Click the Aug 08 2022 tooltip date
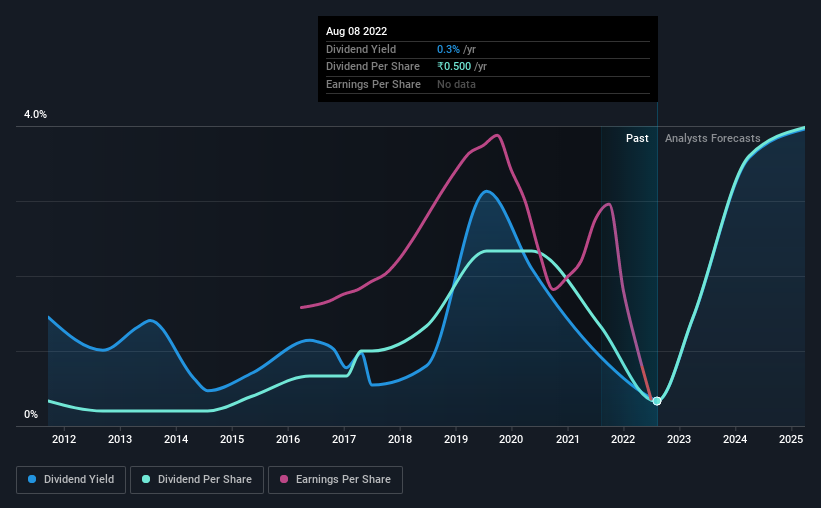Viewport: 821px width, 508px height. (x=357, y=31)
